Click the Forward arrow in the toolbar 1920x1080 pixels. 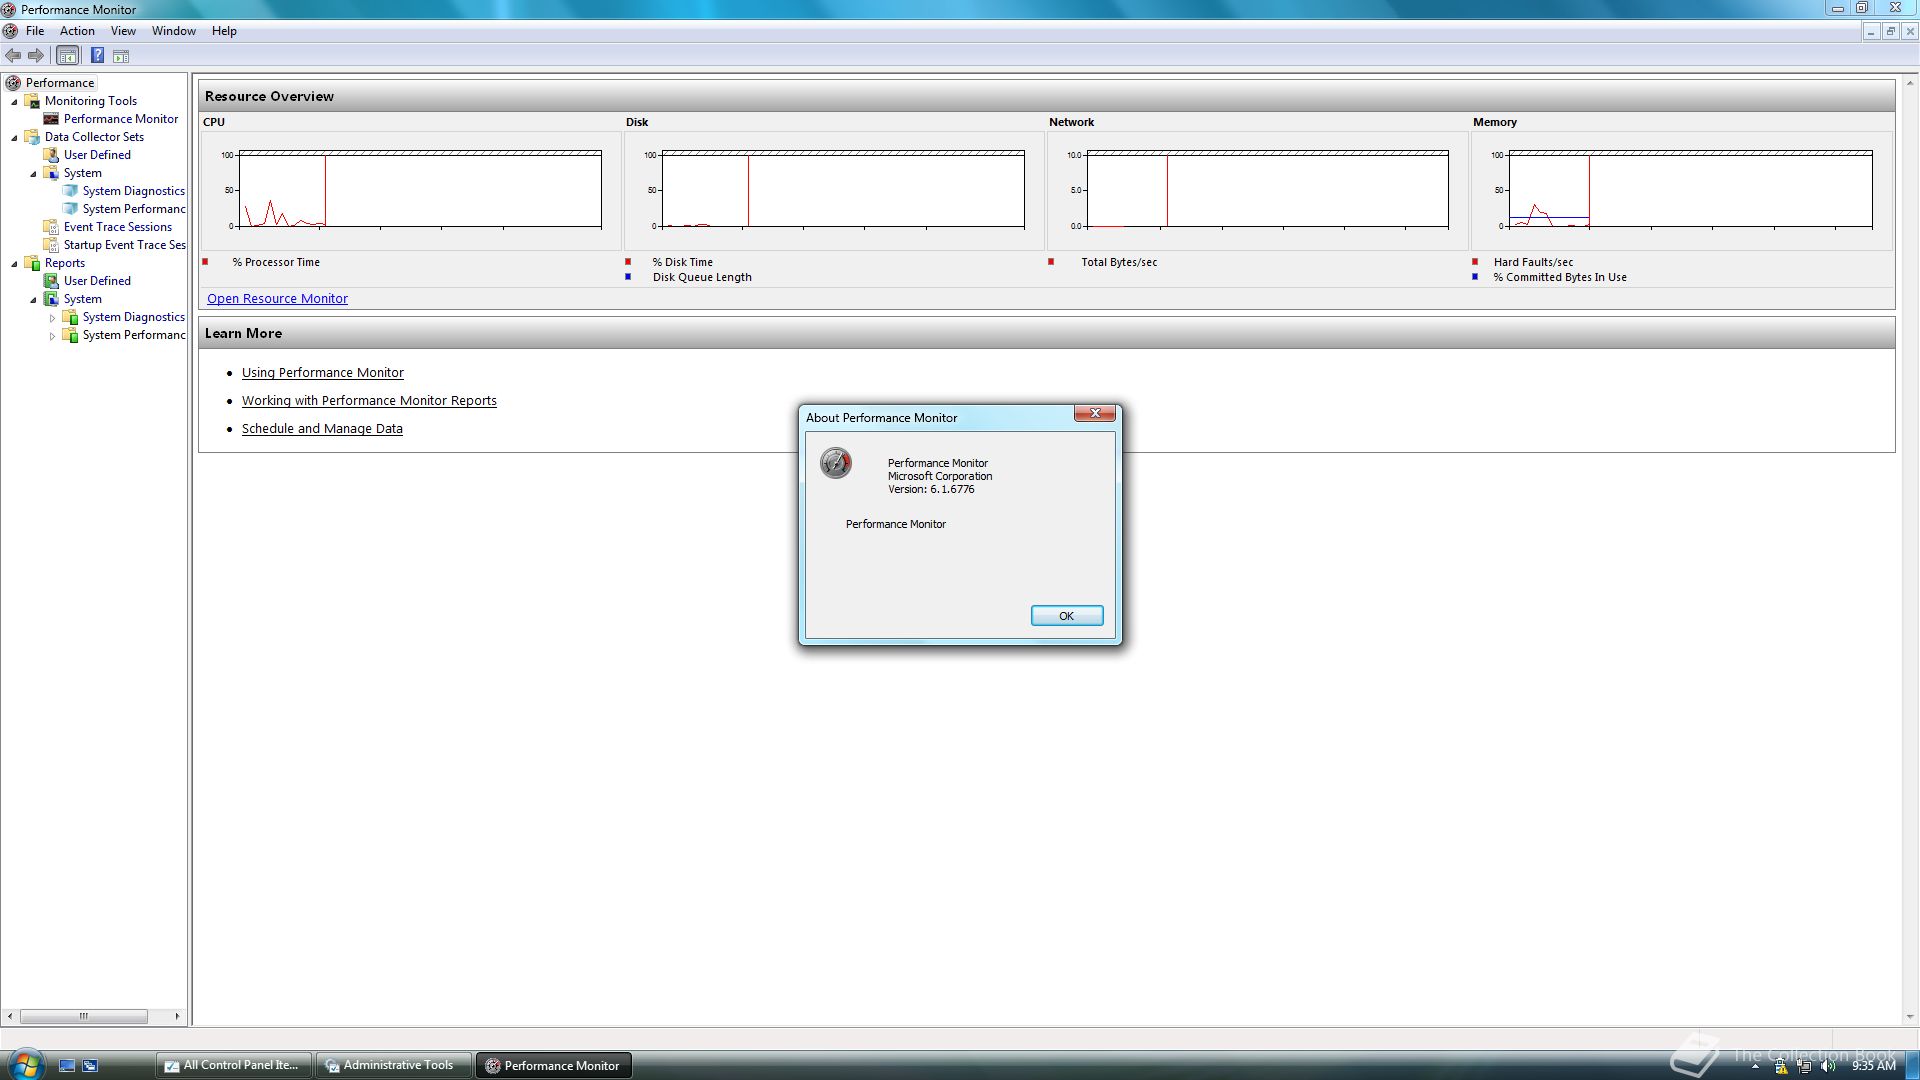(36, 56)
